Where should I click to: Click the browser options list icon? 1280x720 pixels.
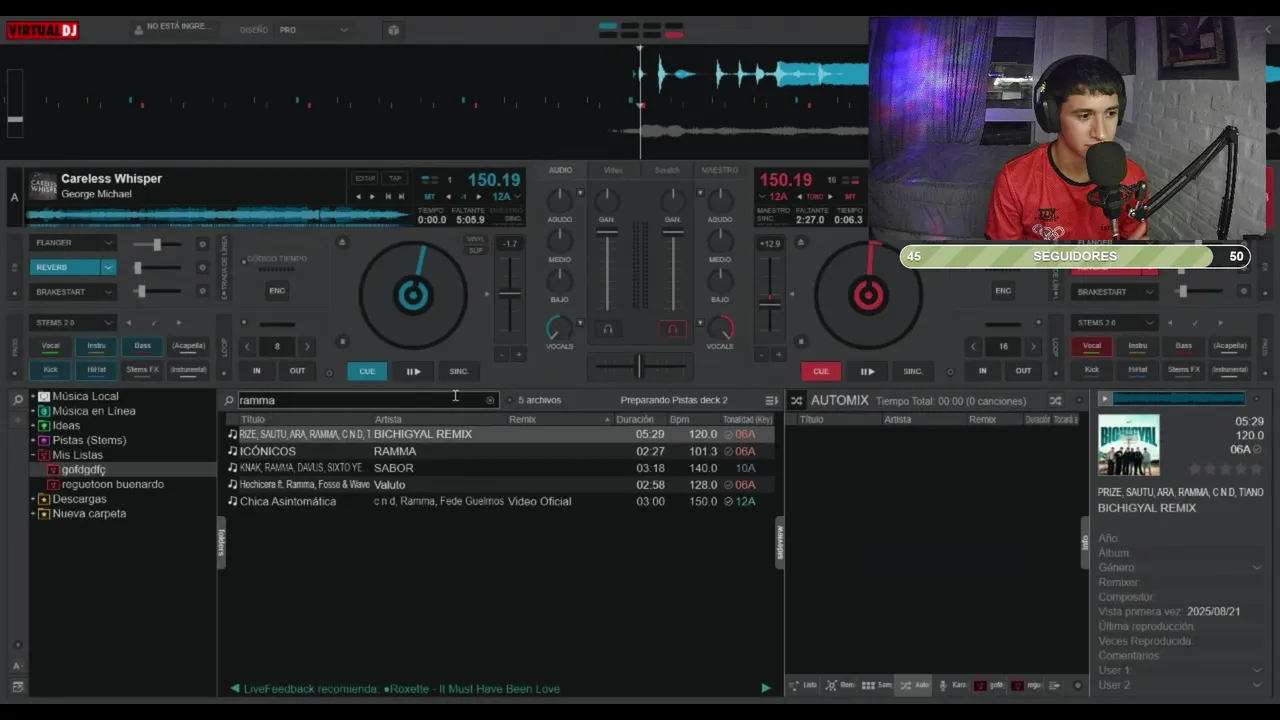coord(771,400)
